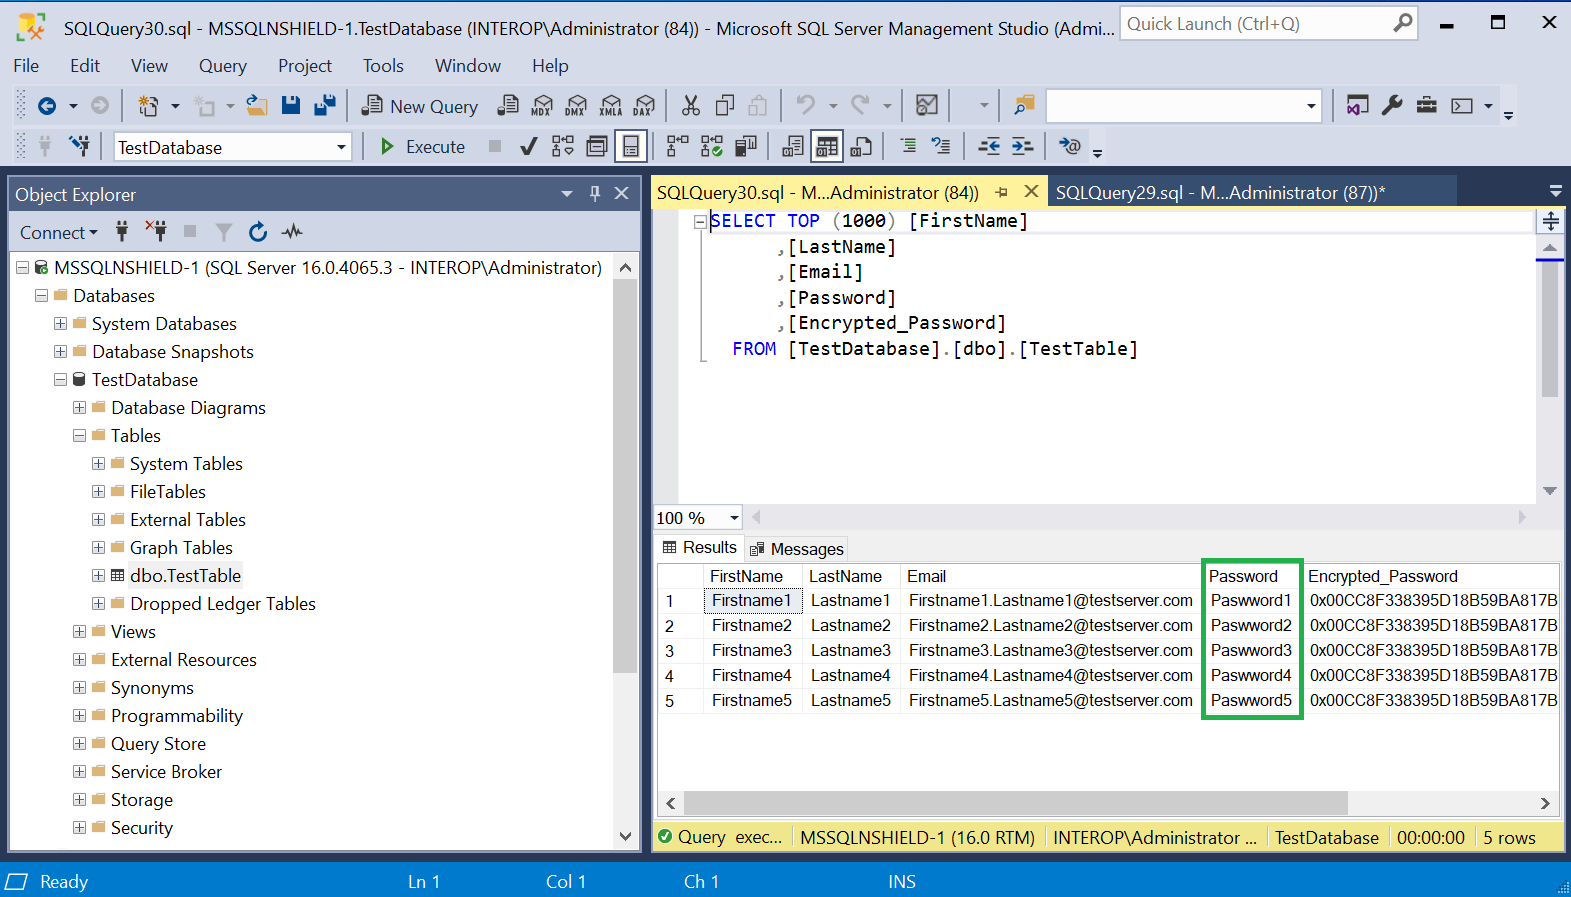This screenshot has width=1571, height=897.
Task: Specify values for template parameters
Action: 1069,146
